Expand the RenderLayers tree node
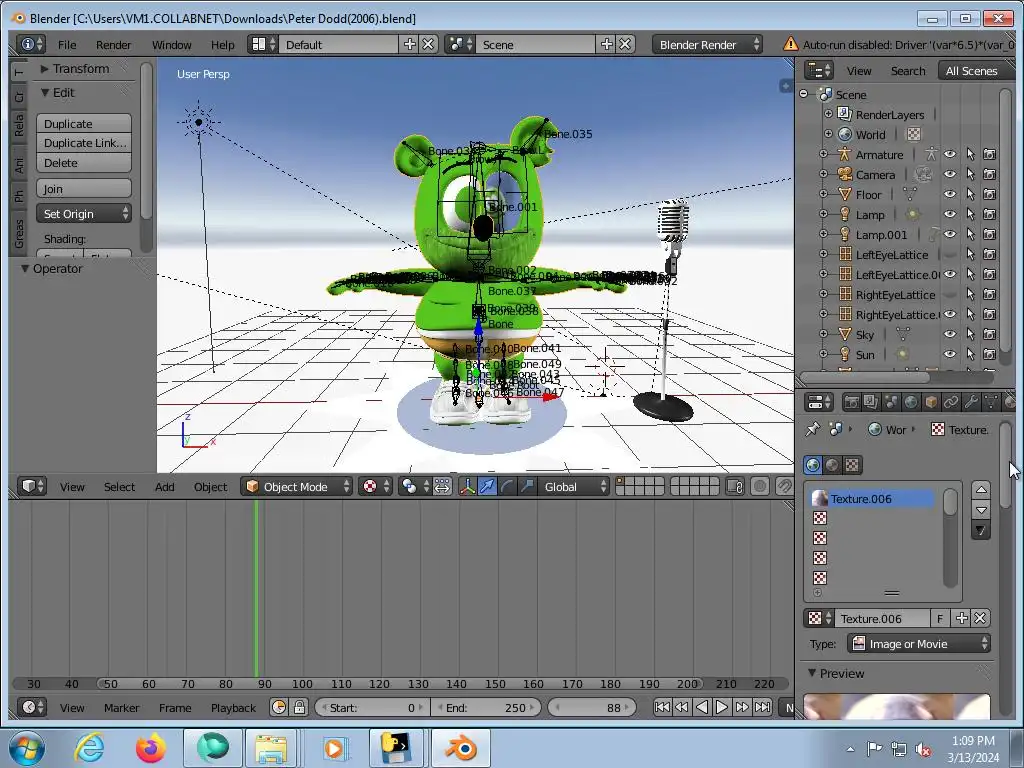1024x768 pixels. [x=828, y=114]
